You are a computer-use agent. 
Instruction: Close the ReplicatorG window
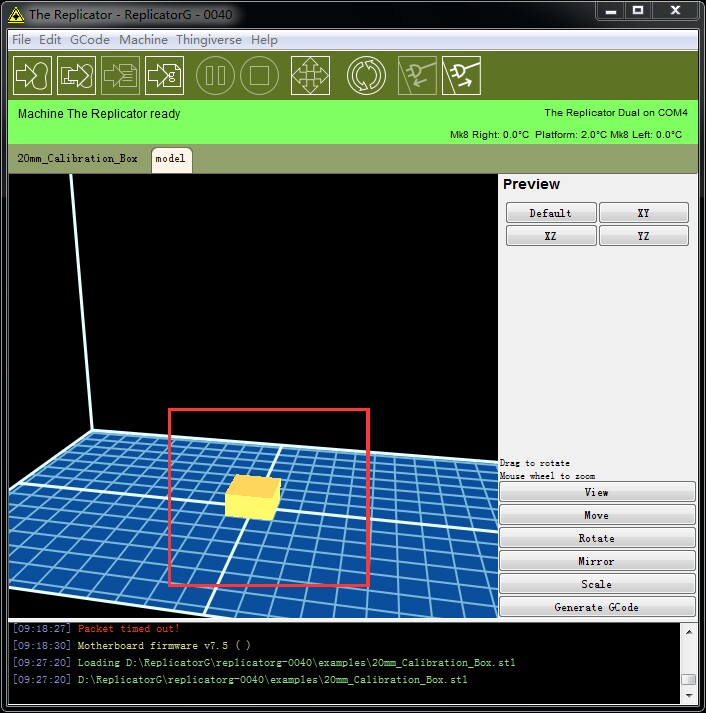(x=676, y=11)
